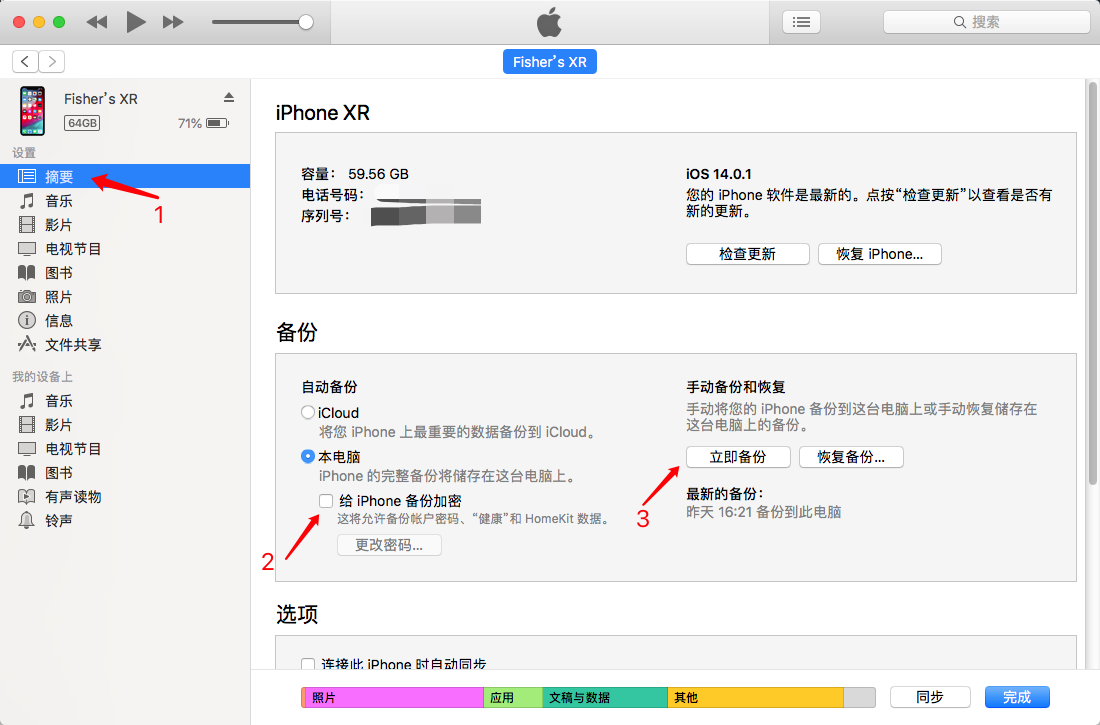Select the 本电脑 backup radio button
This screenshot has height=725, width=1100.
coord(307,456)
